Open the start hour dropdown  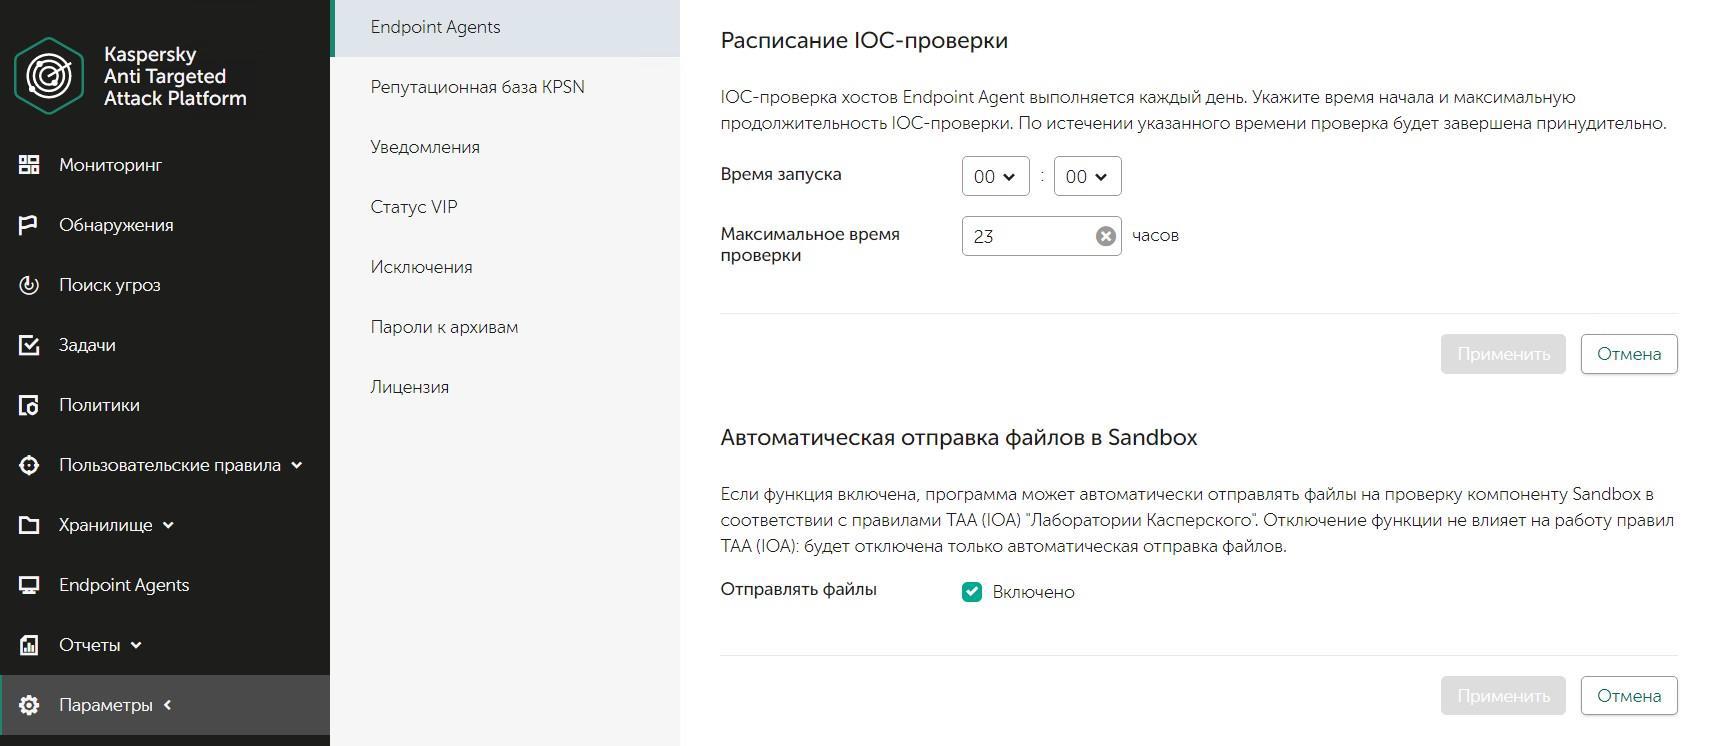coord(995,177)
